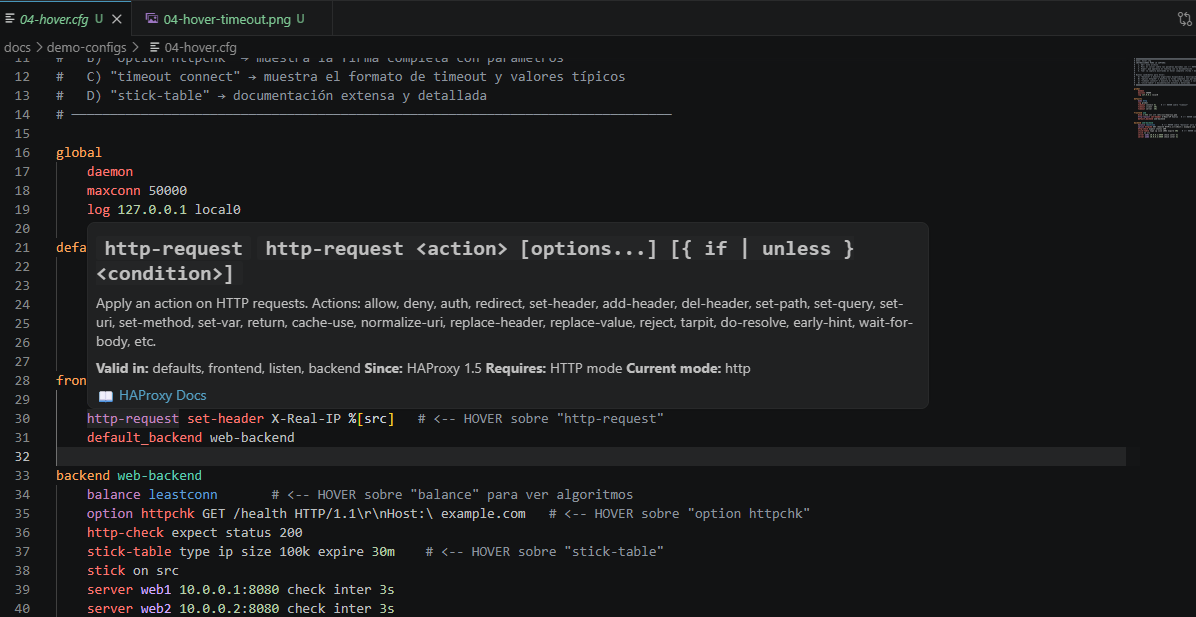This screenshot has width=1196, height=617.
Task: Click the cfg file icon on 04-hover.cfg tab
Action: [8, 17]
